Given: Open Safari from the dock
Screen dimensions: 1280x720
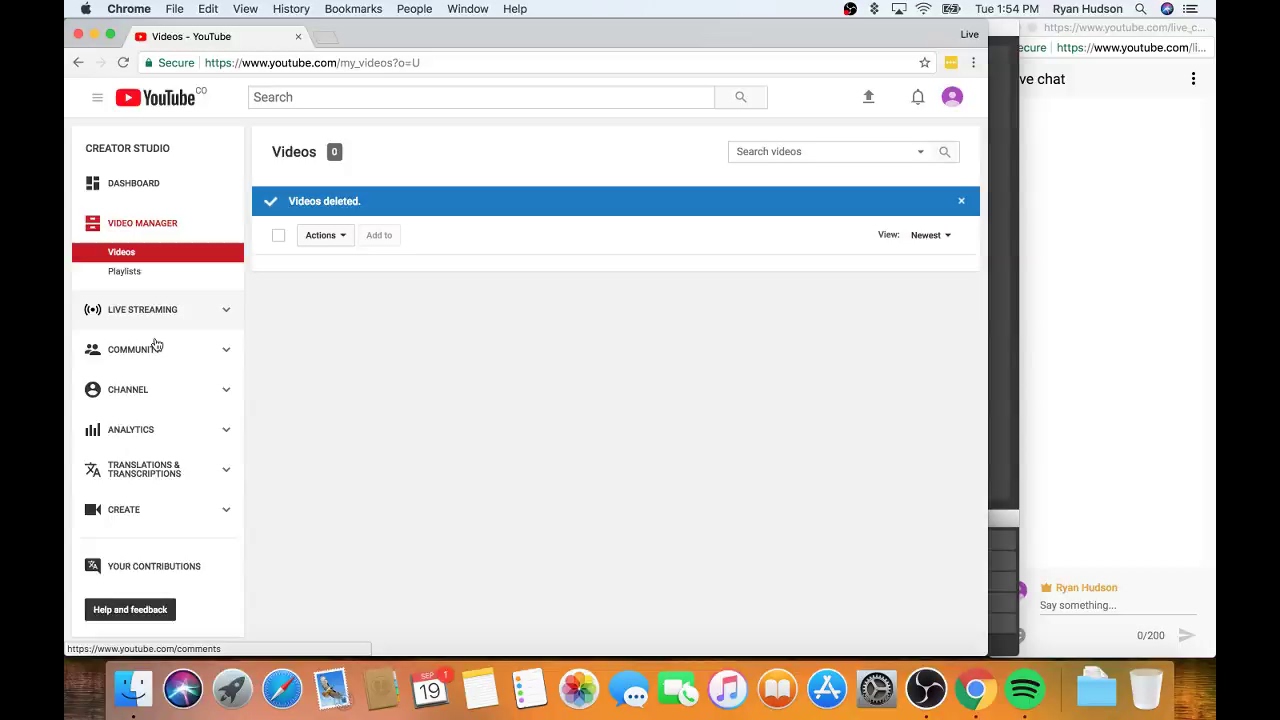Looking at the screenshot, I should click(x=282, y=689).
